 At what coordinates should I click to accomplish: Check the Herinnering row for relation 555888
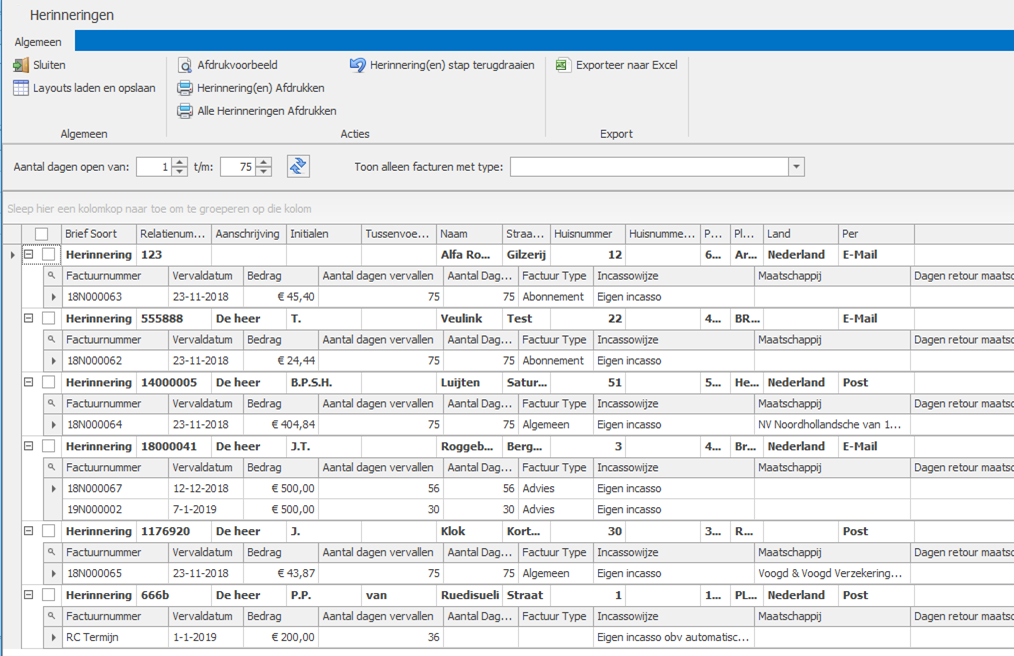point(49,318)
